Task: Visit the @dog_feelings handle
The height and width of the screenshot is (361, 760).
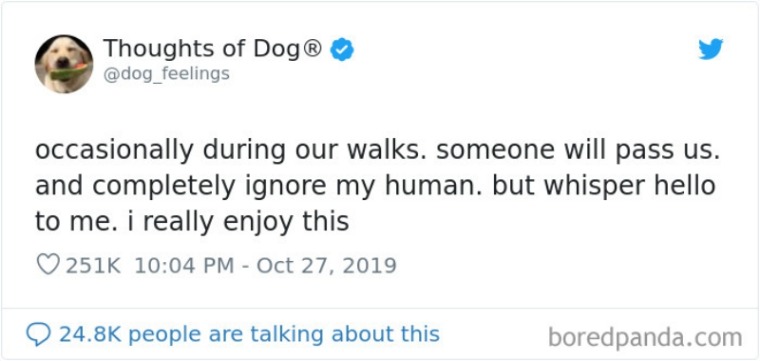Action: click(x=167, y=74)
